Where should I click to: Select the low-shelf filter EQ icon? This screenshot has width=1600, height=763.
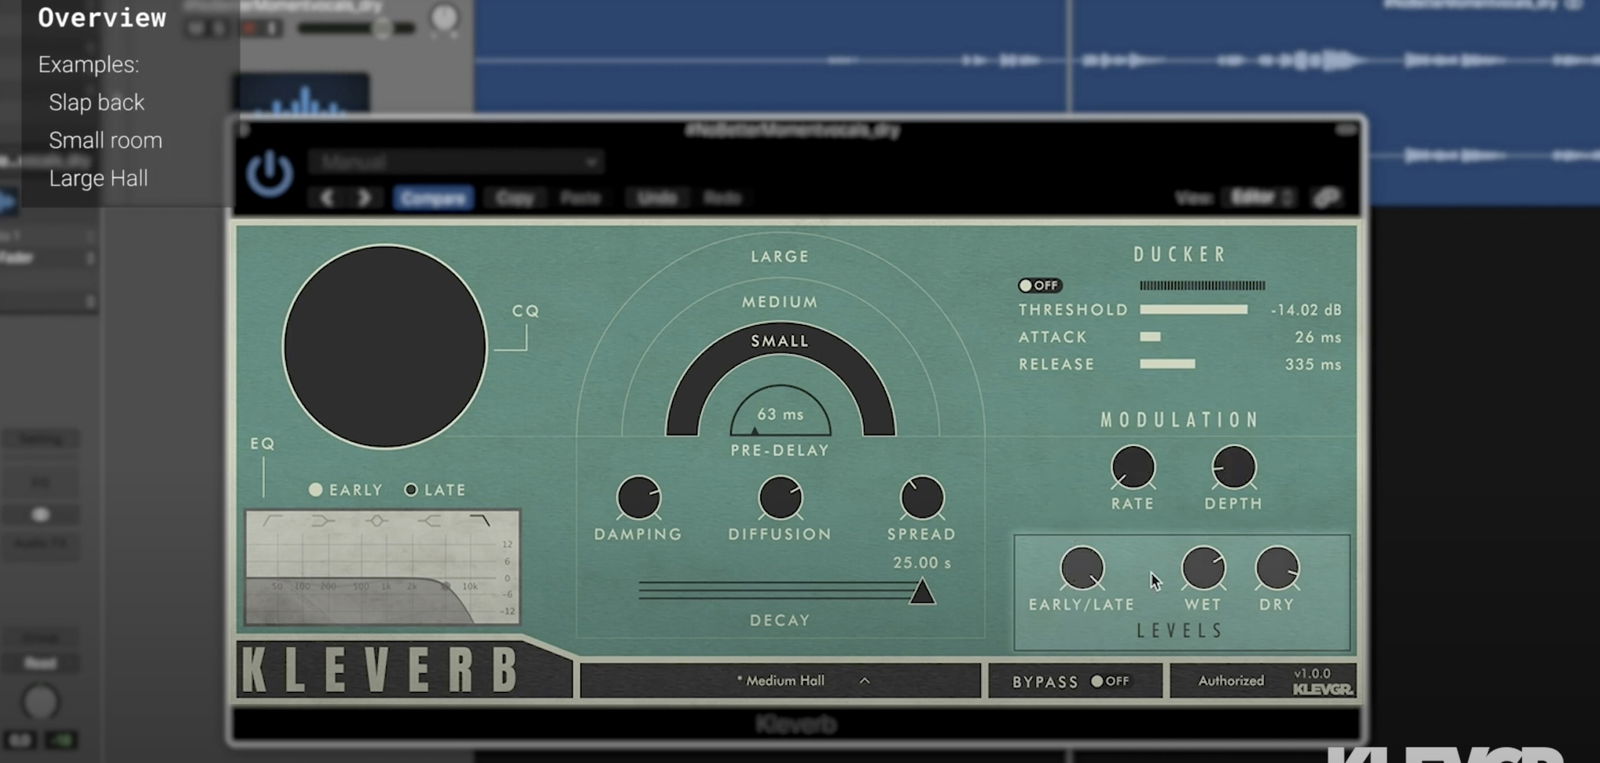click(x=323, y=520)
